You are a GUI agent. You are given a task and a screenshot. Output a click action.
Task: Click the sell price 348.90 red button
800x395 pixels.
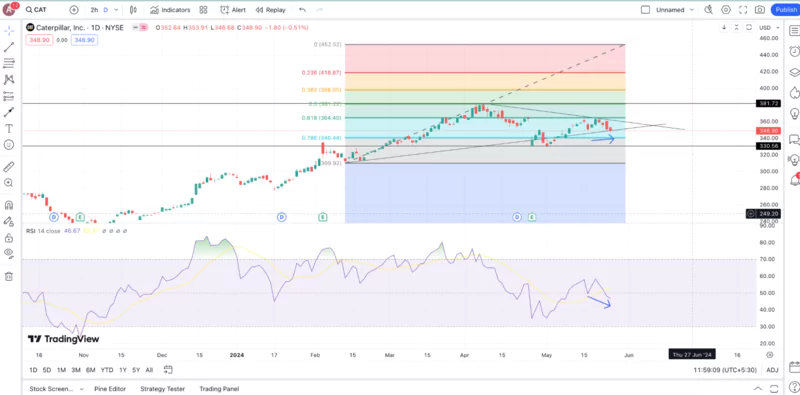(x=39, y=40)
